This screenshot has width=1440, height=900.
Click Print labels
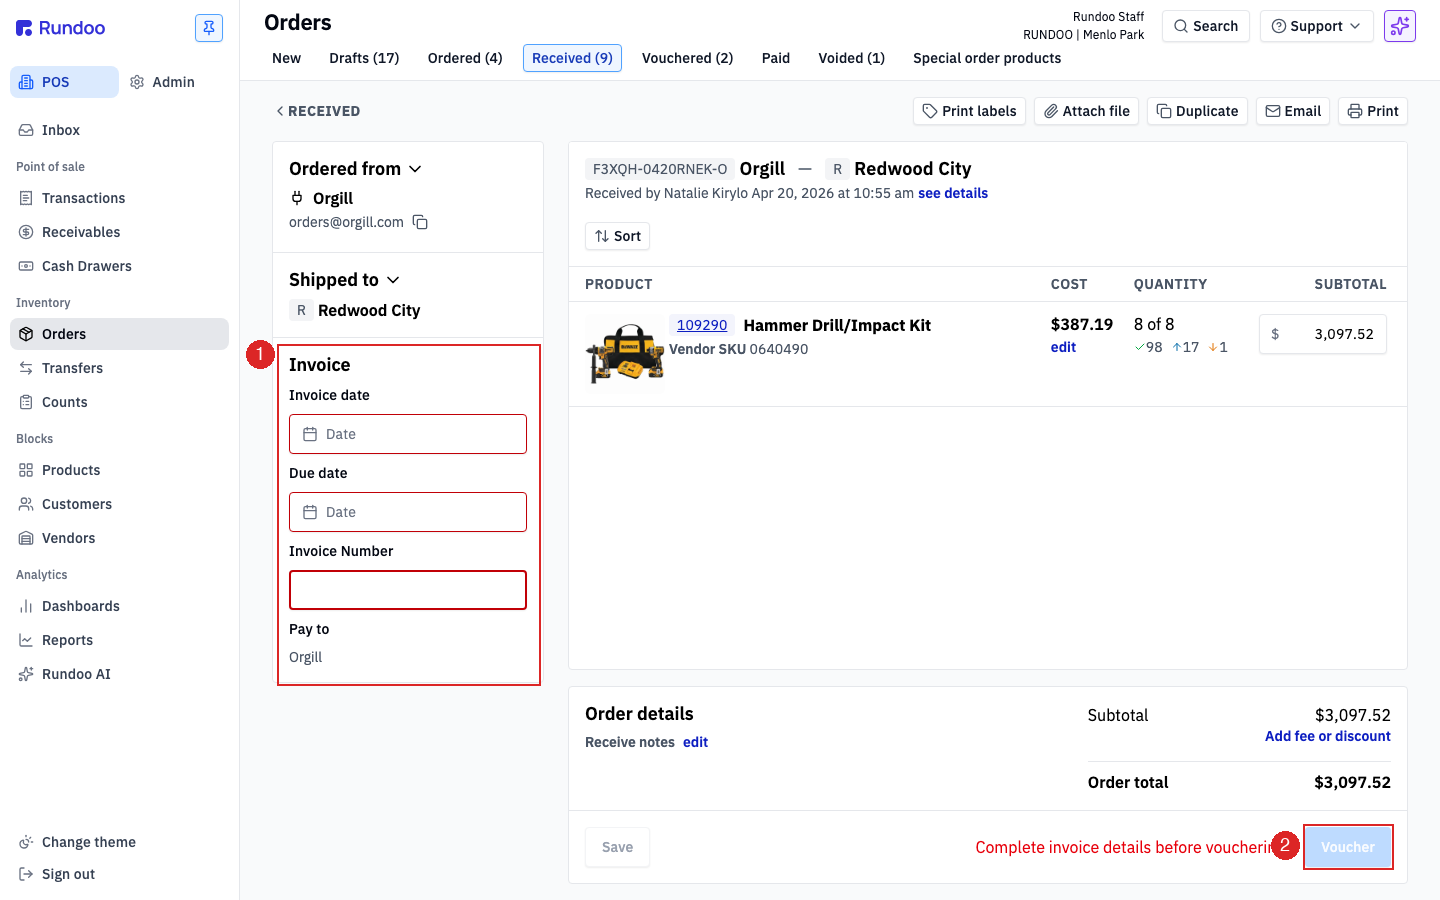tap(969, 111)
